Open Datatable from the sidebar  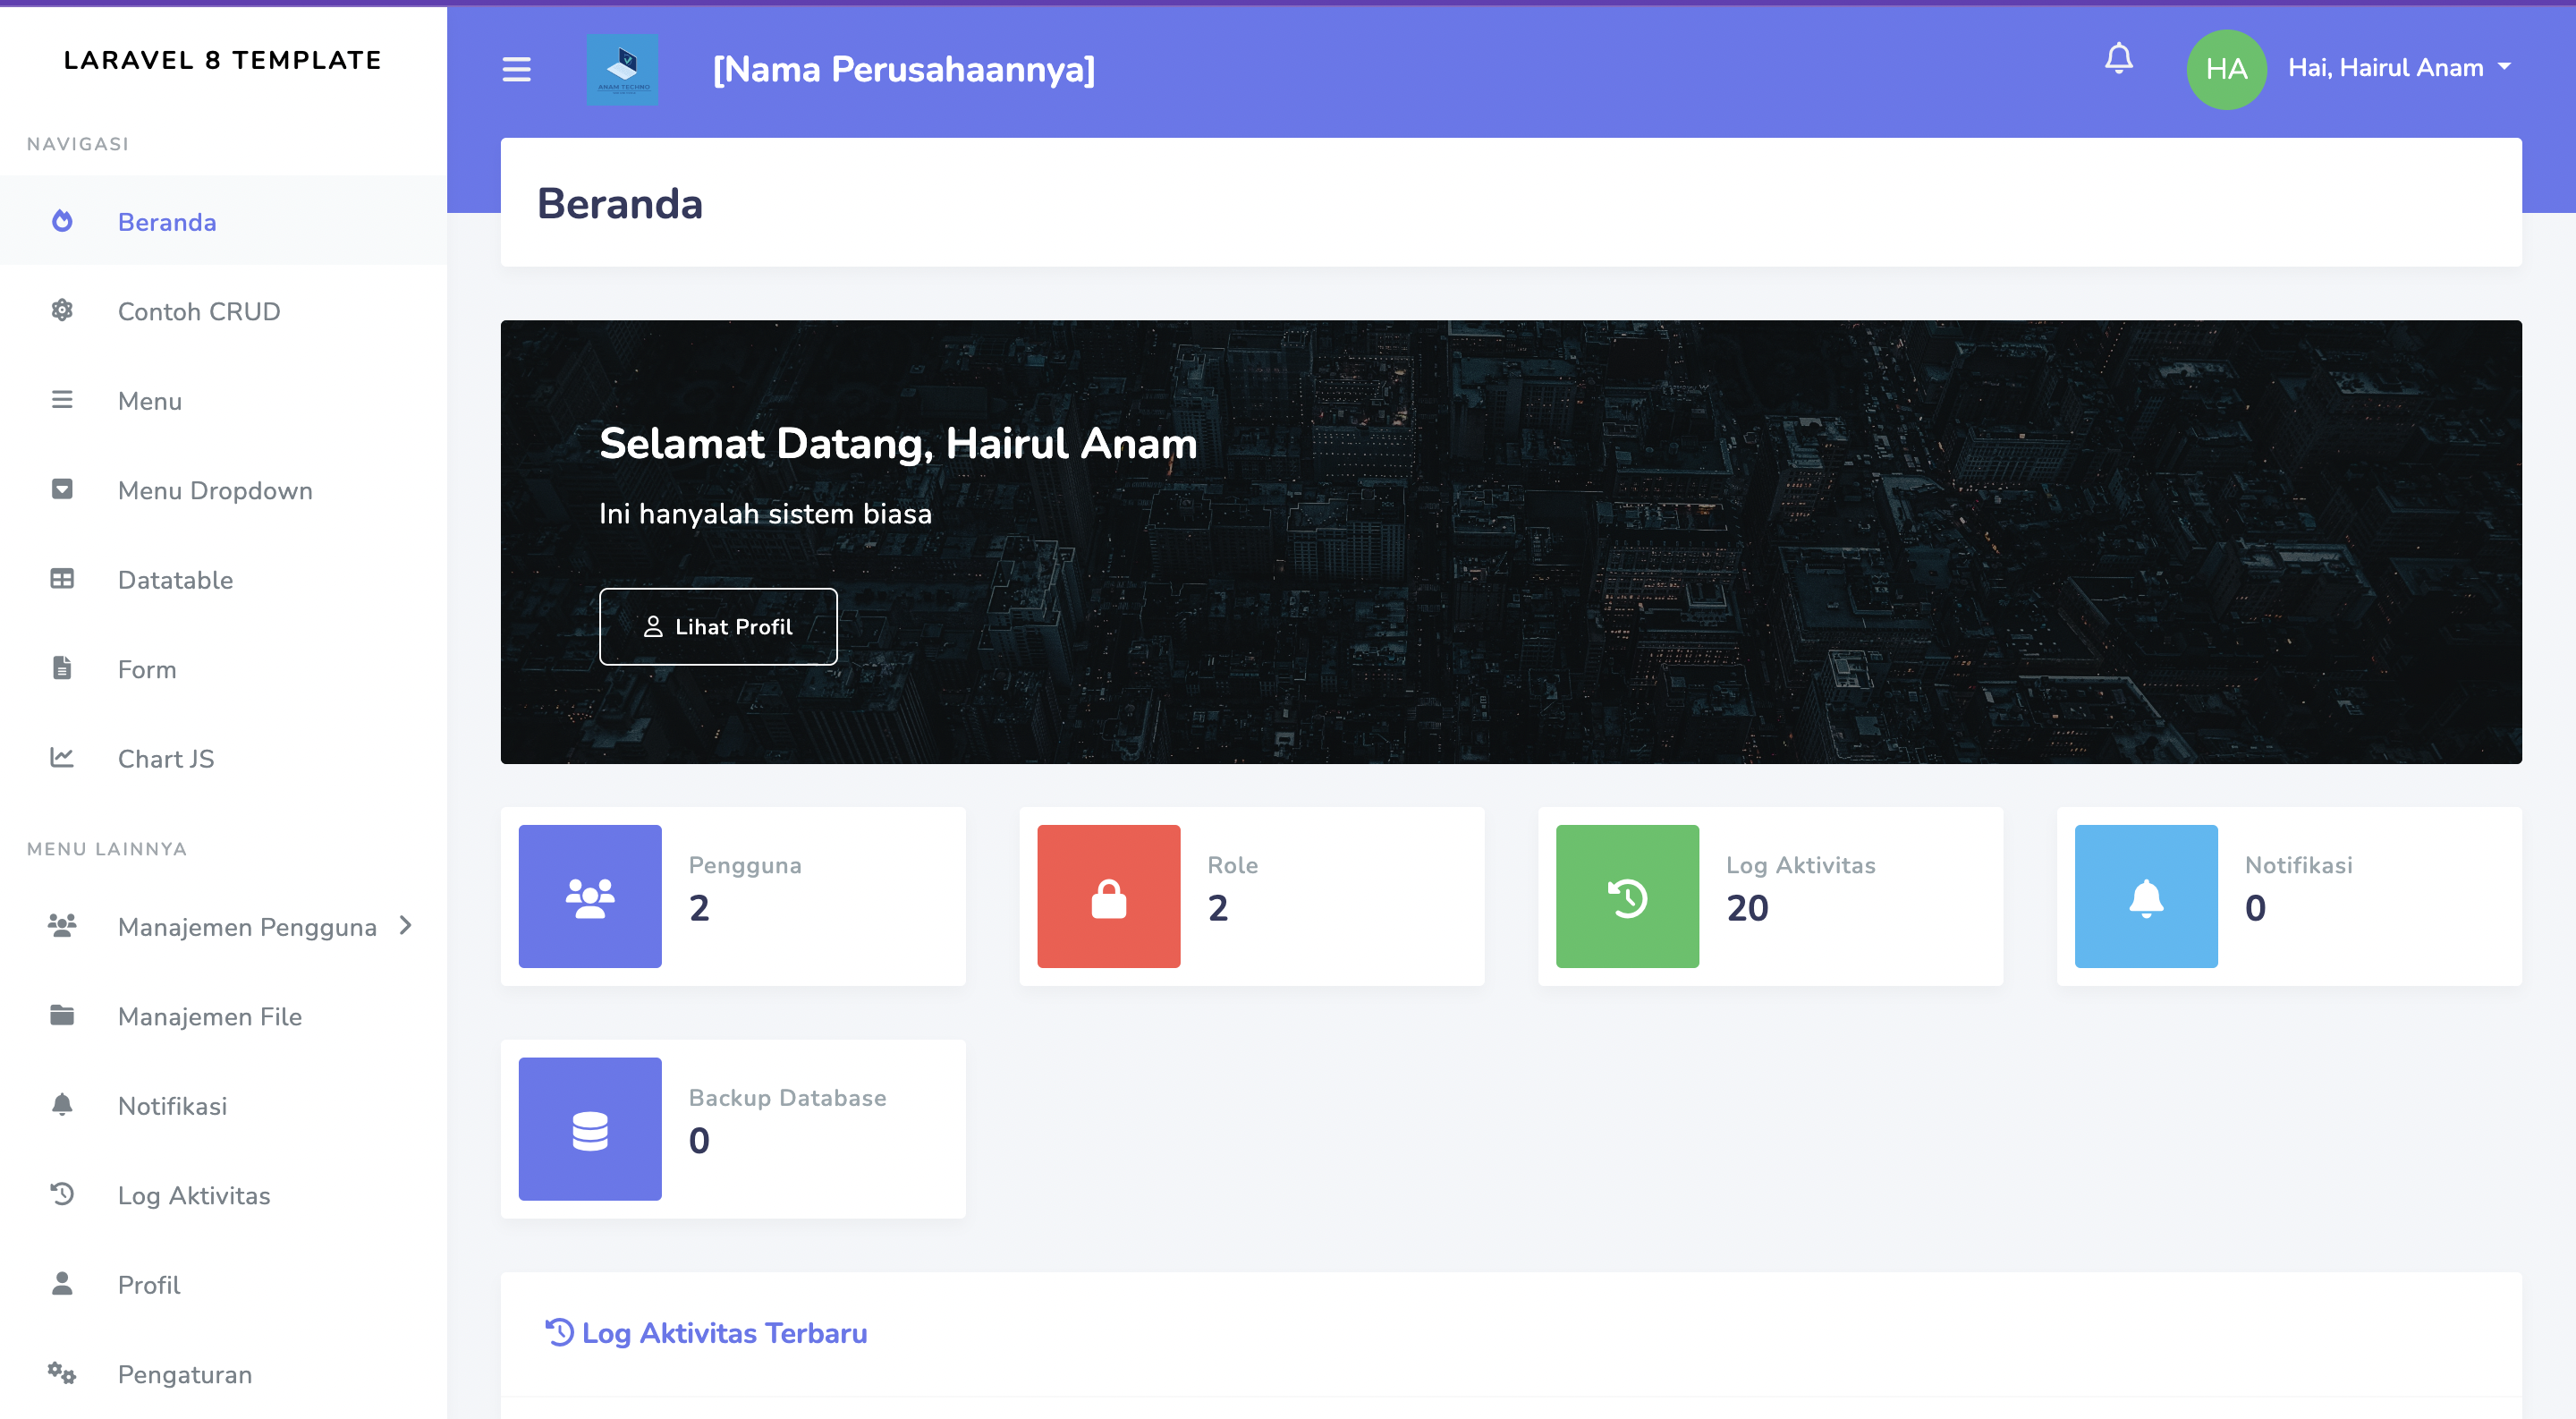click(x=175, y=580)
